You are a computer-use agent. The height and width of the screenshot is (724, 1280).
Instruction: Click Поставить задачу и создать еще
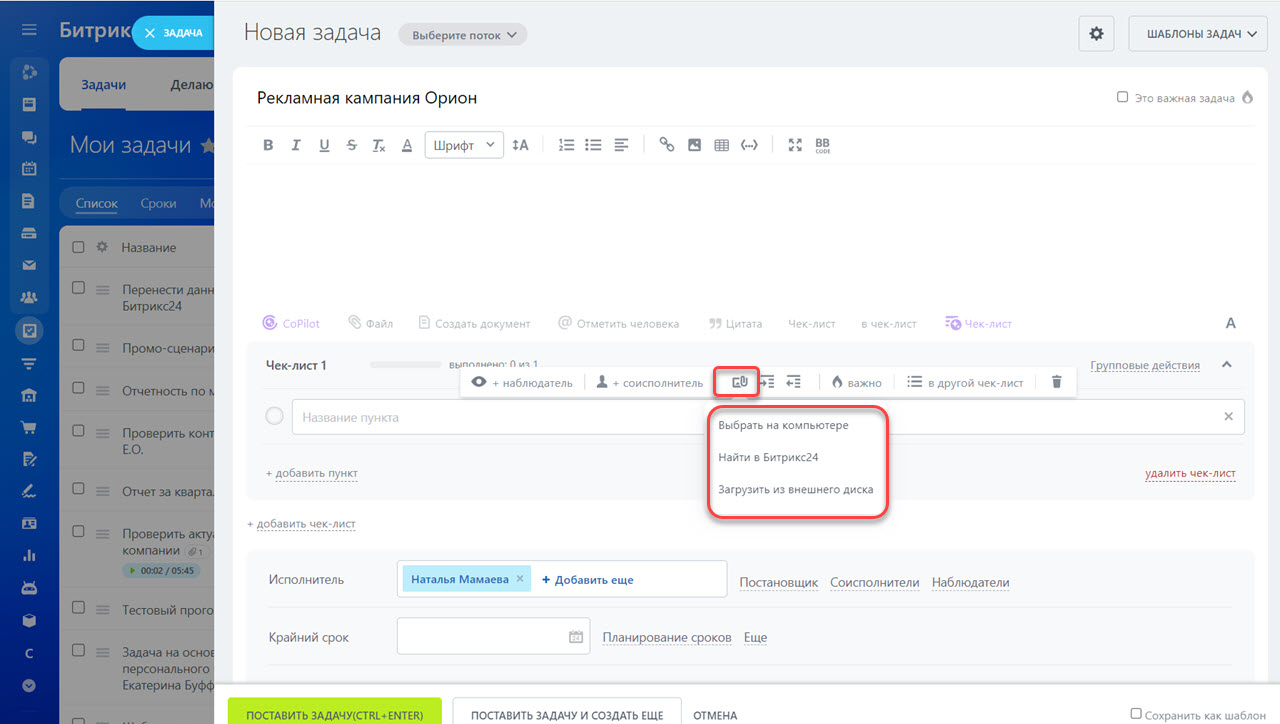(567, 711)
